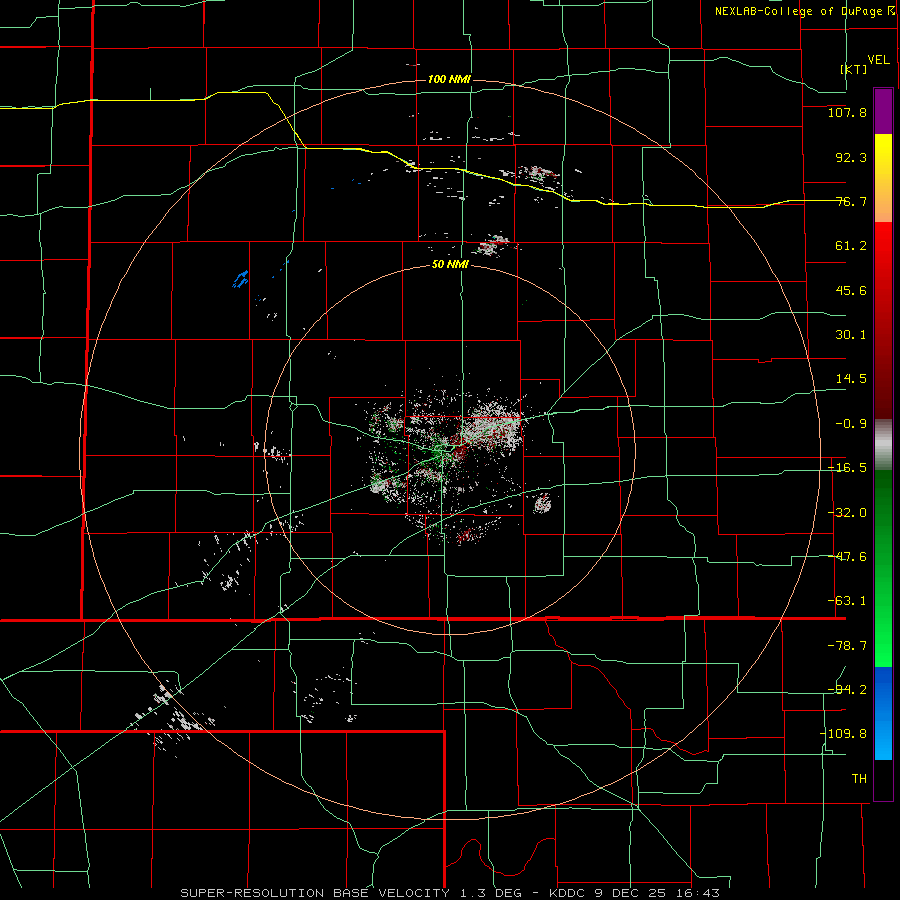
Task: Click the TH legend label
Action: point(859,778)
